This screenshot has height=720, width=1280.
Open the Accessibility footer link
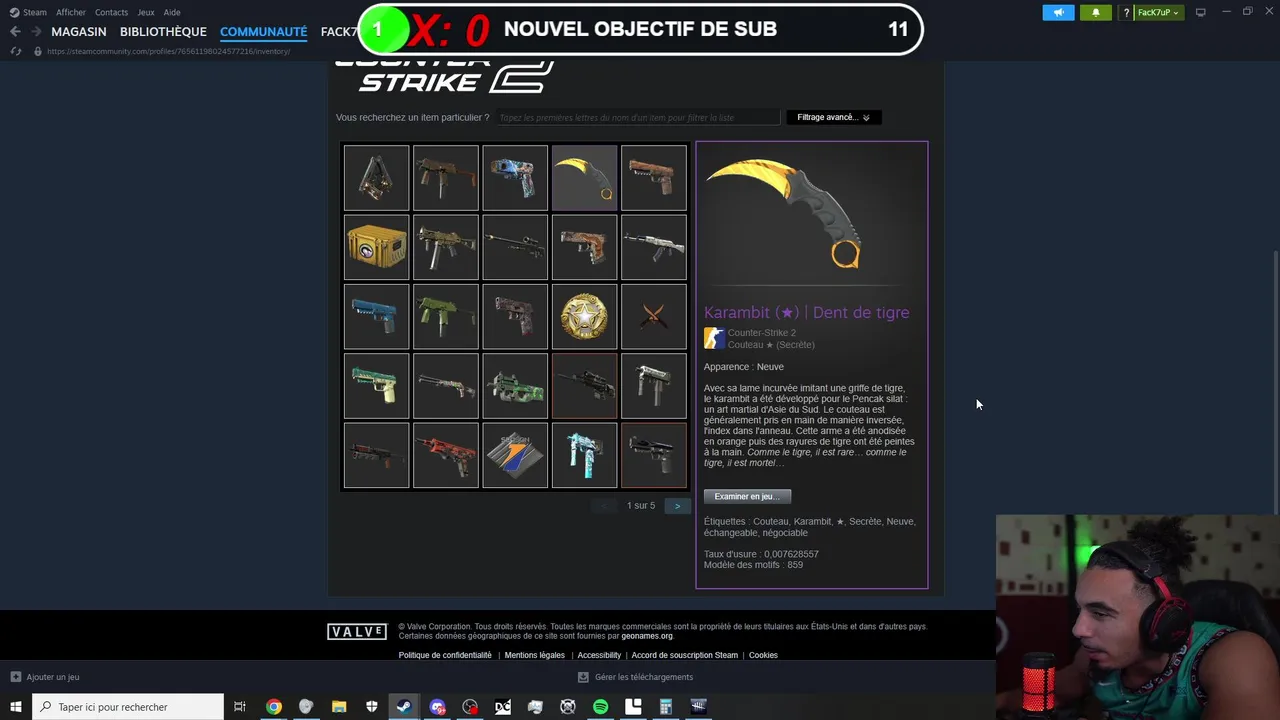(x=599, y=655)
